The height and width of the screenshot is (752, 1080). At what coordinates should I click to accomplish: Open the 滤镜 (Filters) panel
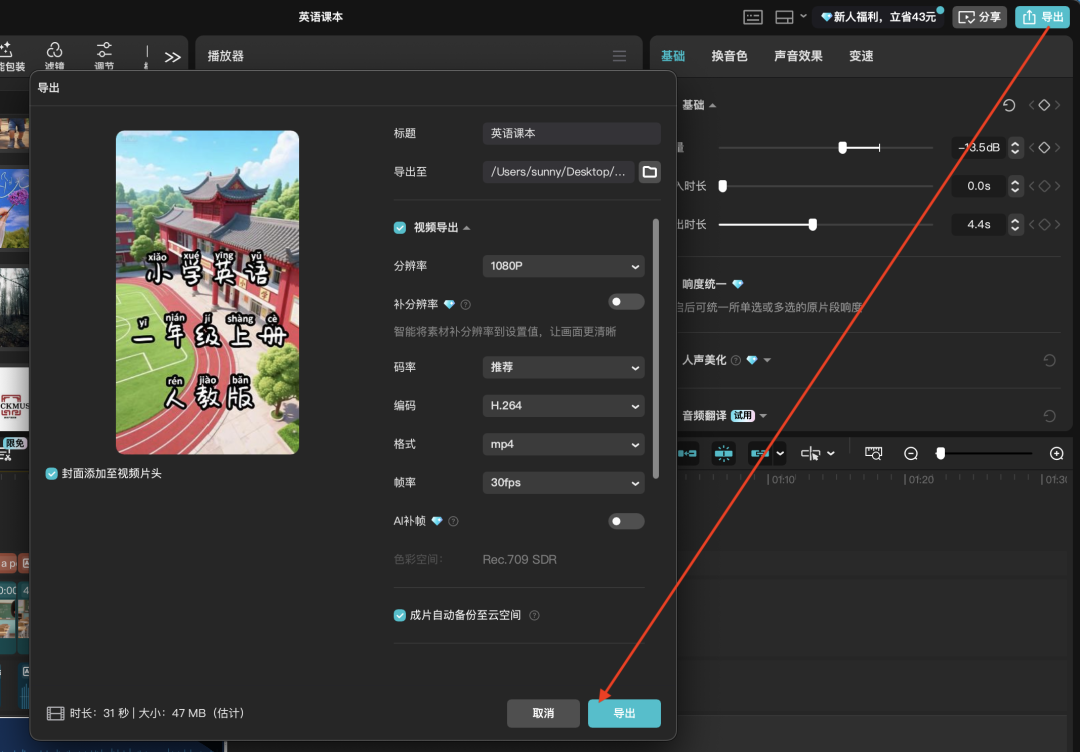pyautogui.click(x=55, y=54)
